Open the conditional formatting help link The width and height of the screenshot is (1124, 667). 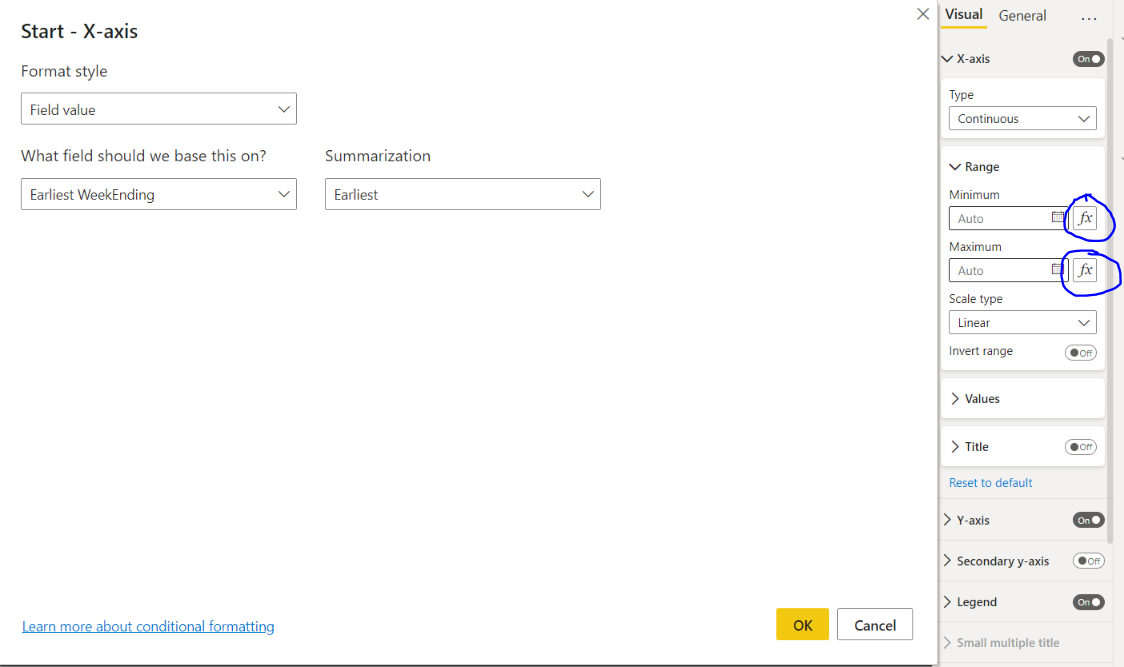point(147,626)
